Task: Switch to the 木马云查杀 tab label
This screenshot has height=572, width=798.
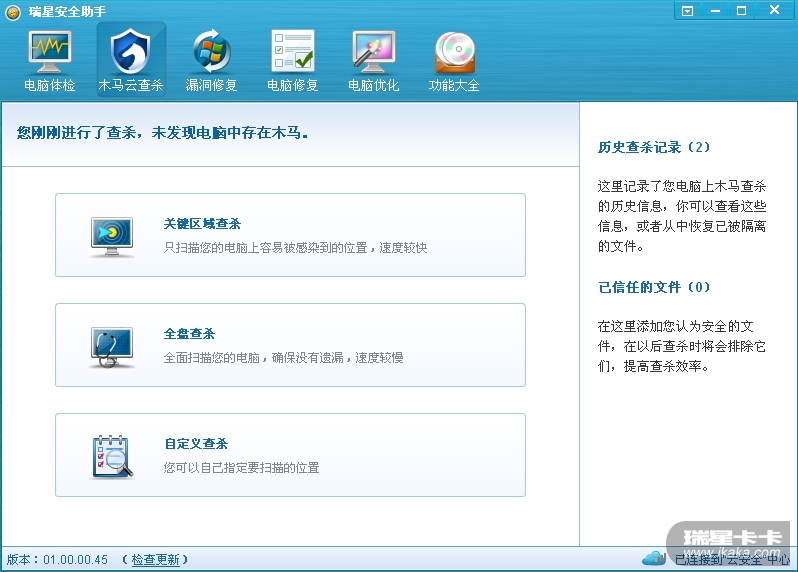Action: click(x=131, y=85)
